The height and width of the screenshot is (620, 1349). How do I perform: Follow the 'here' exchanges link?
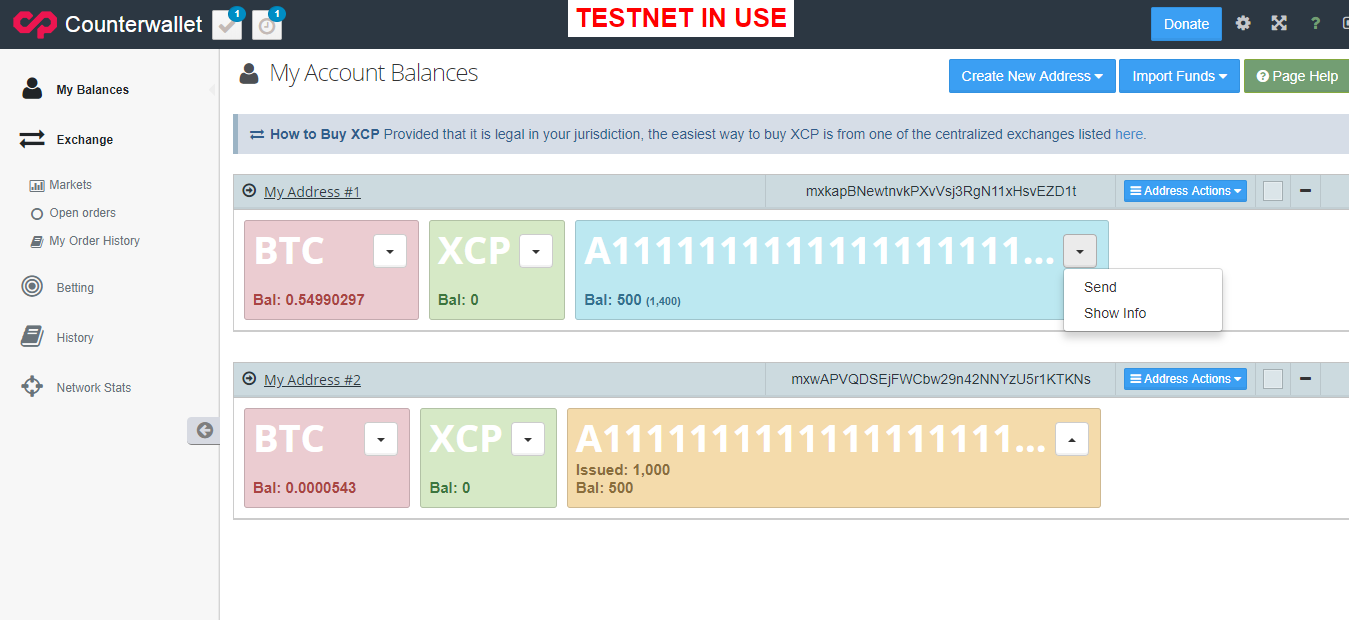coord(1129,134)
